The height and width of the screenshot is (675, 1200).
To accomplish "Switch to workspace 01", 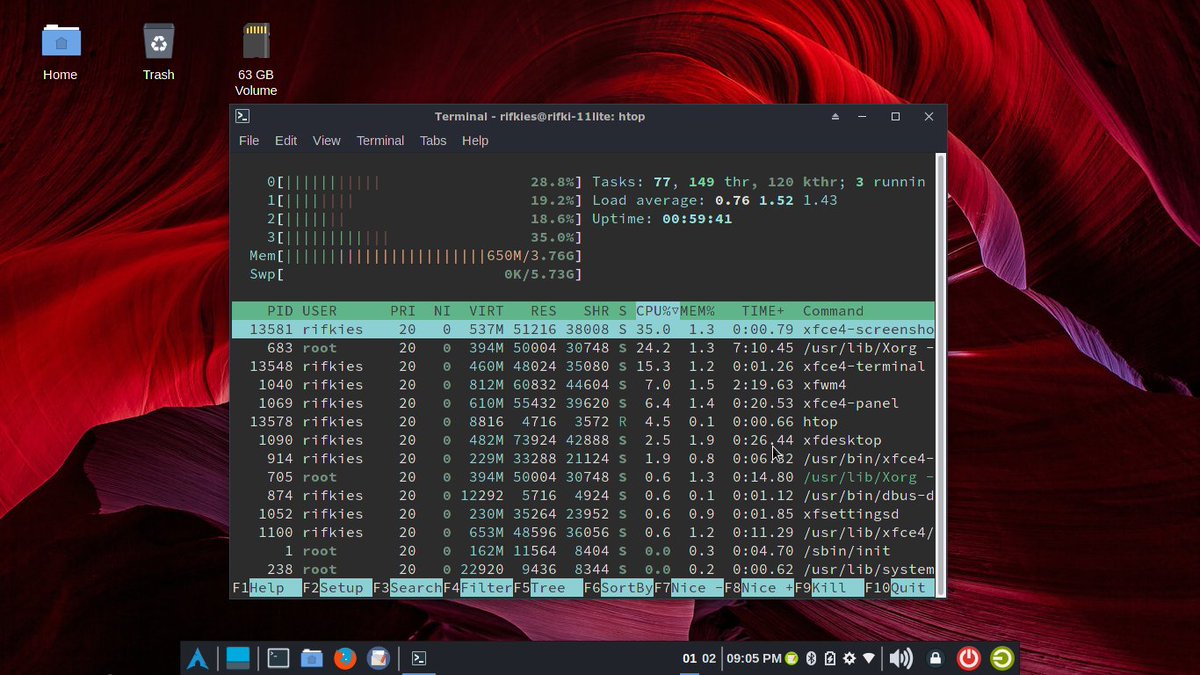I will [x=689, y=658].
